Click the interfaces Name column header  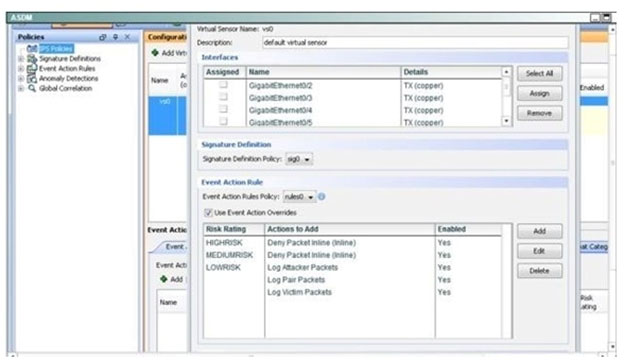323,72
